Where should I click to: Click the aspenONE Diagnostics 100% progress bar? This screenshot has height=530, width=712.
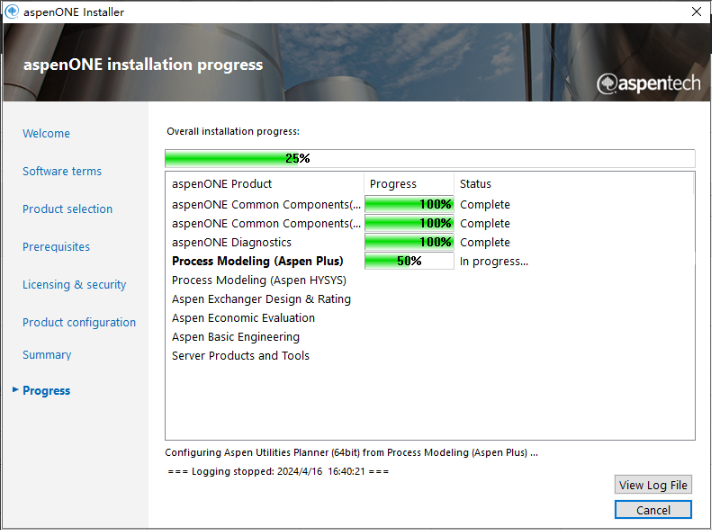409,242
